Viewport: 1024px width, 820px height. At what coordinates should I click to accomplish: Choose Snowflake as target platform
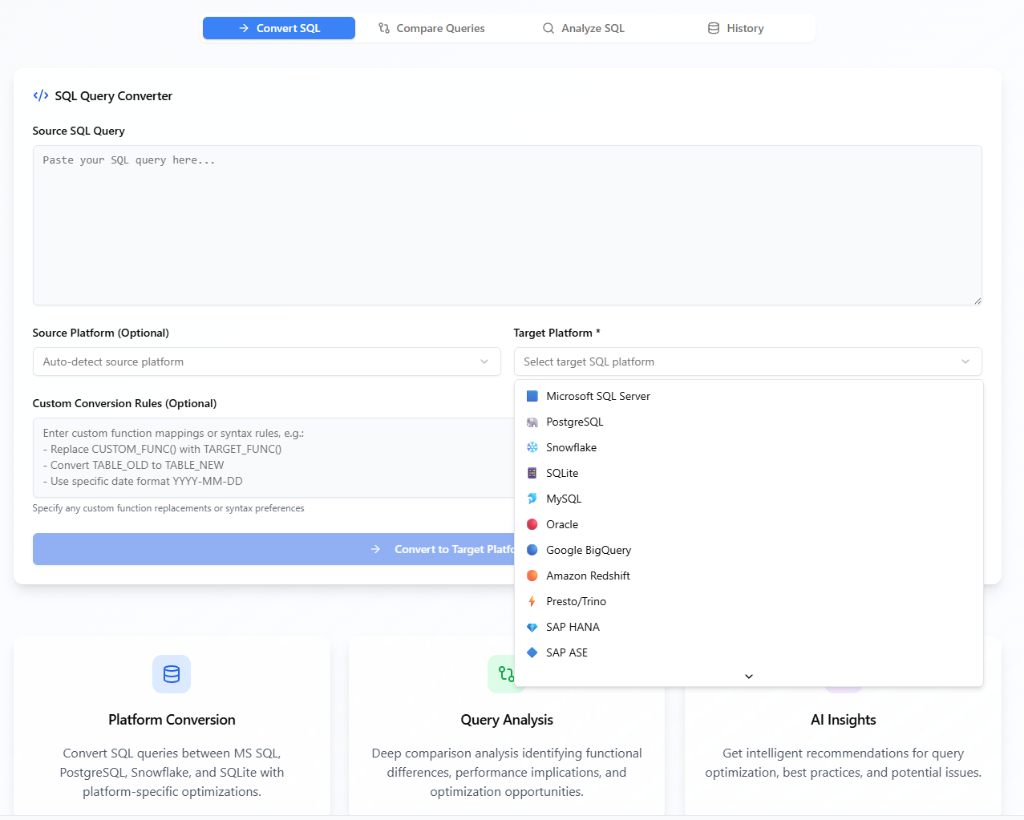tap(748, 447)
